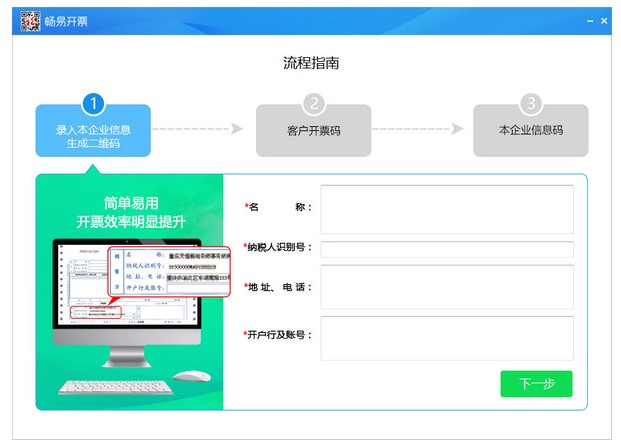This screenshot has height=448, width=621.
Task: Click the *地址、电话 label
Action: pos(277,287)
